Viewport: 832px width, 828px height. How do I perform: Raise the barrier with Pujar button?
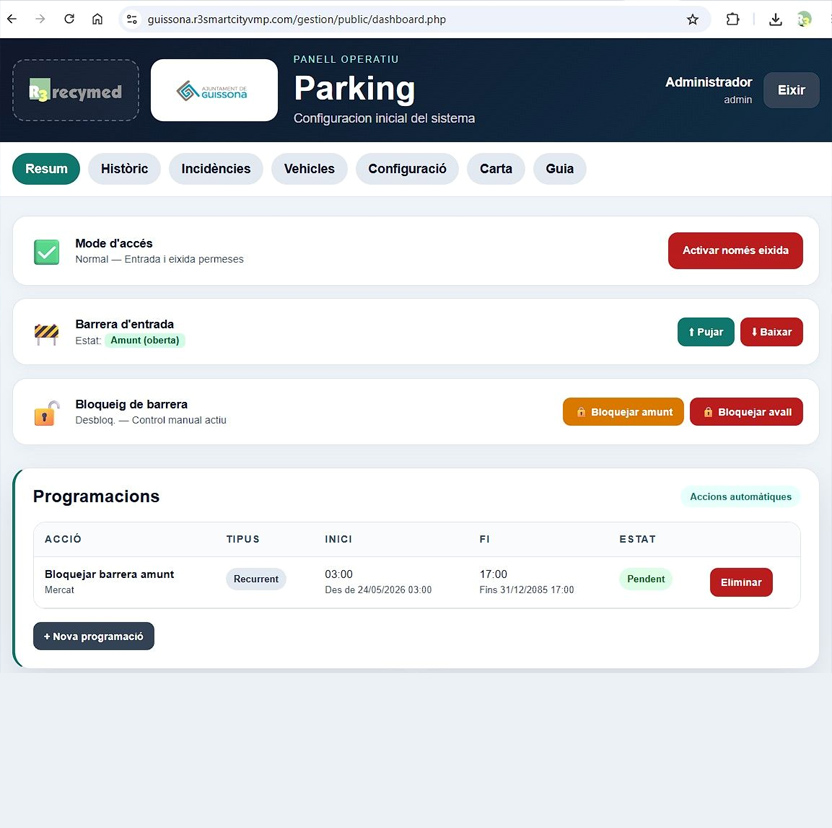tap(706, 332)
